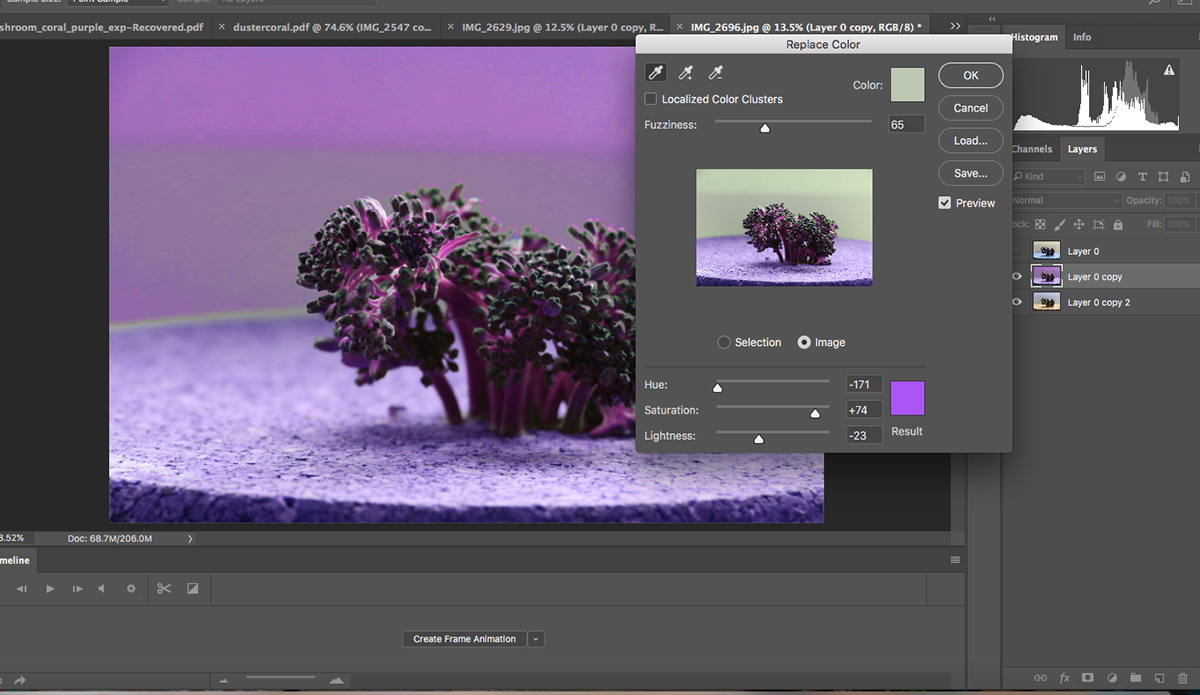Open dropdown arrow beside Create Frame Animation
Image resolution: width=1200 pixels, height=695 pixels.
coord(536,639)
